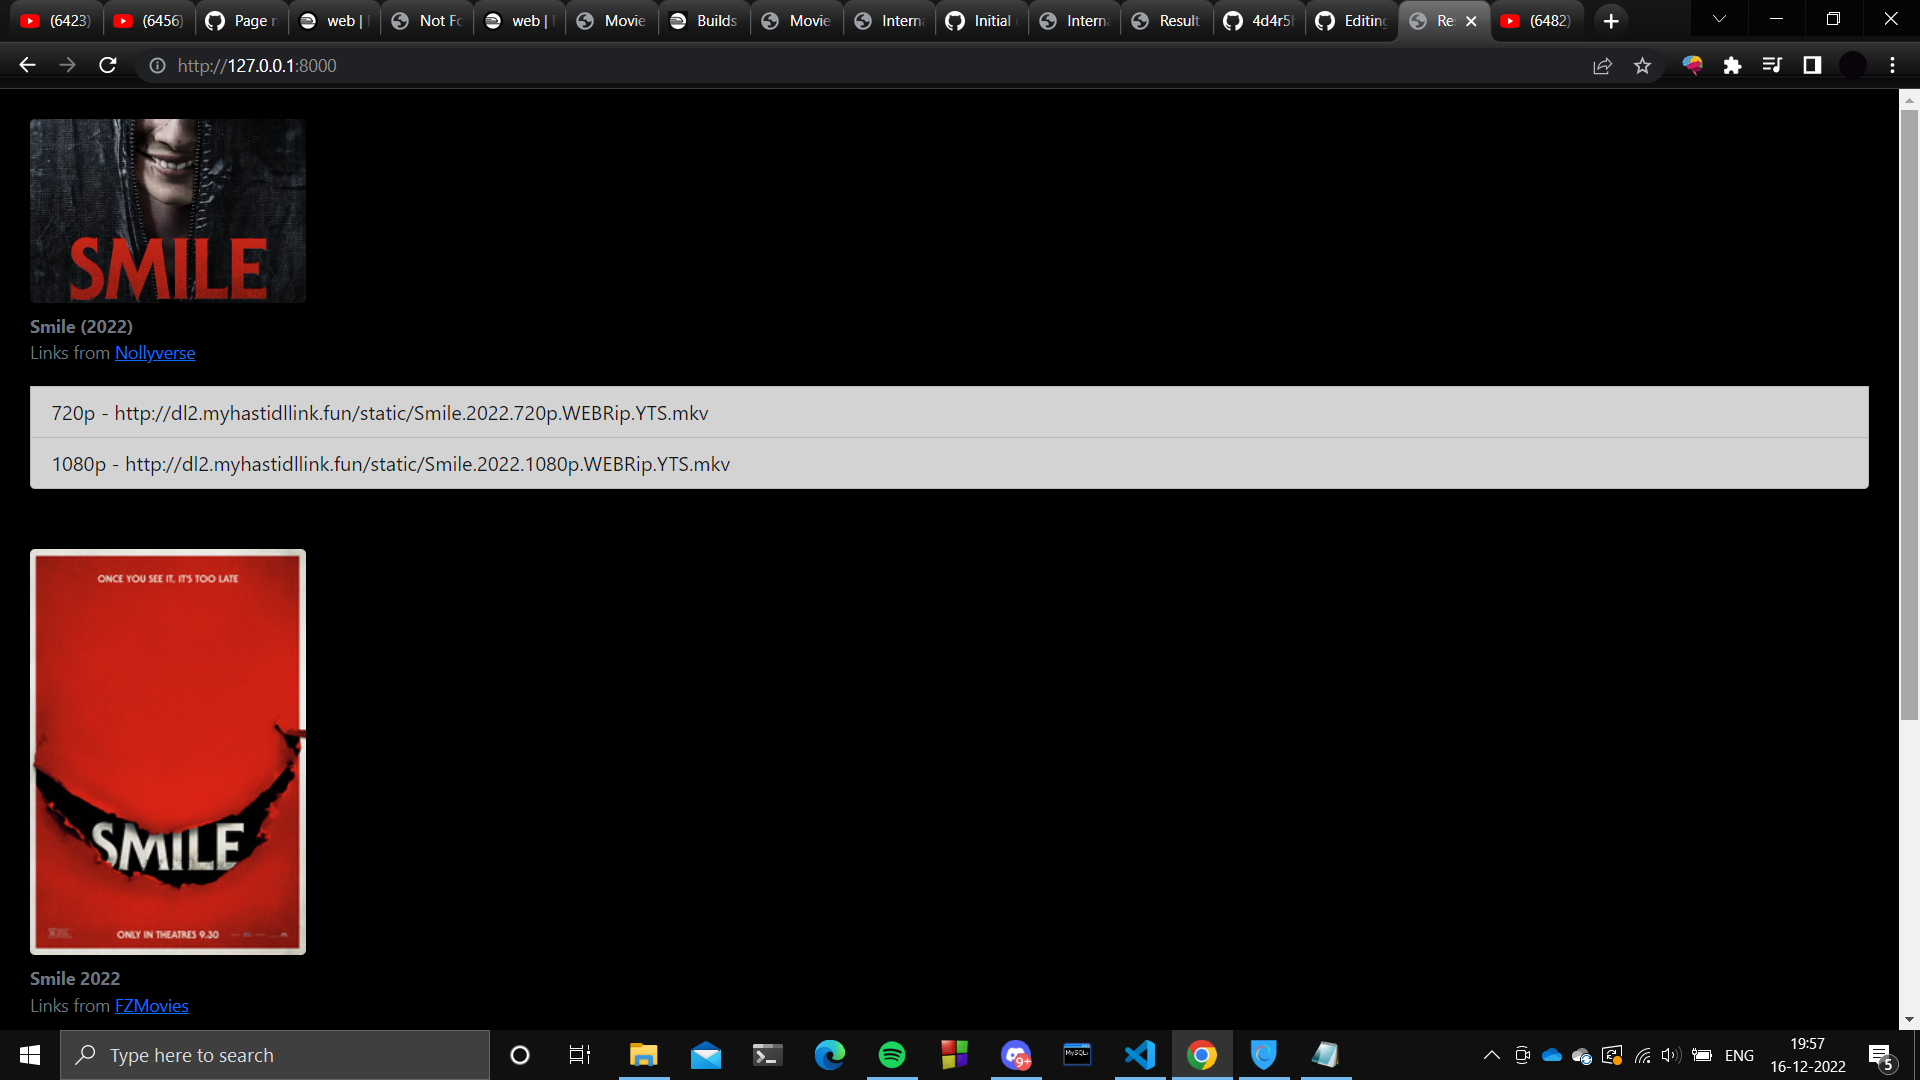Reload the current page
This screenshot has width=1920, height=1080.
point(108,65)
